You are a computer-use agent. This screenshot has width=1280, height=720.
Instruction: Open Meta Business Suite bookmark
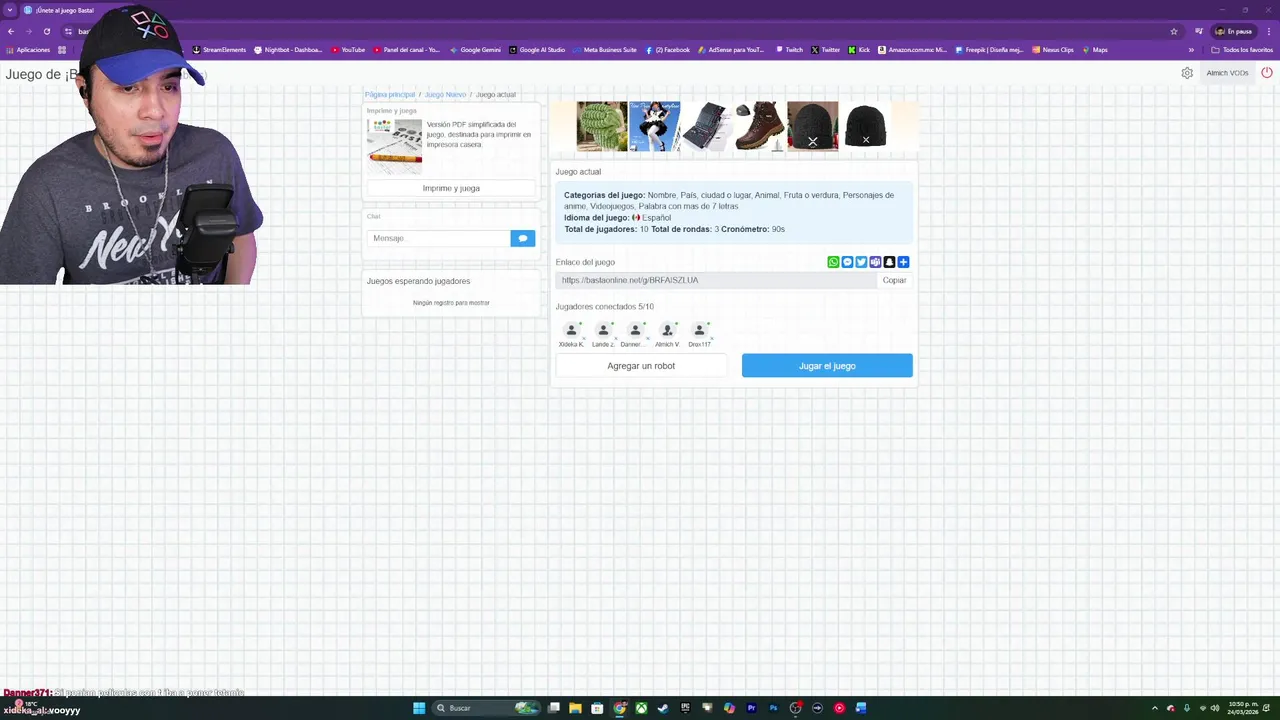(604, 50)
